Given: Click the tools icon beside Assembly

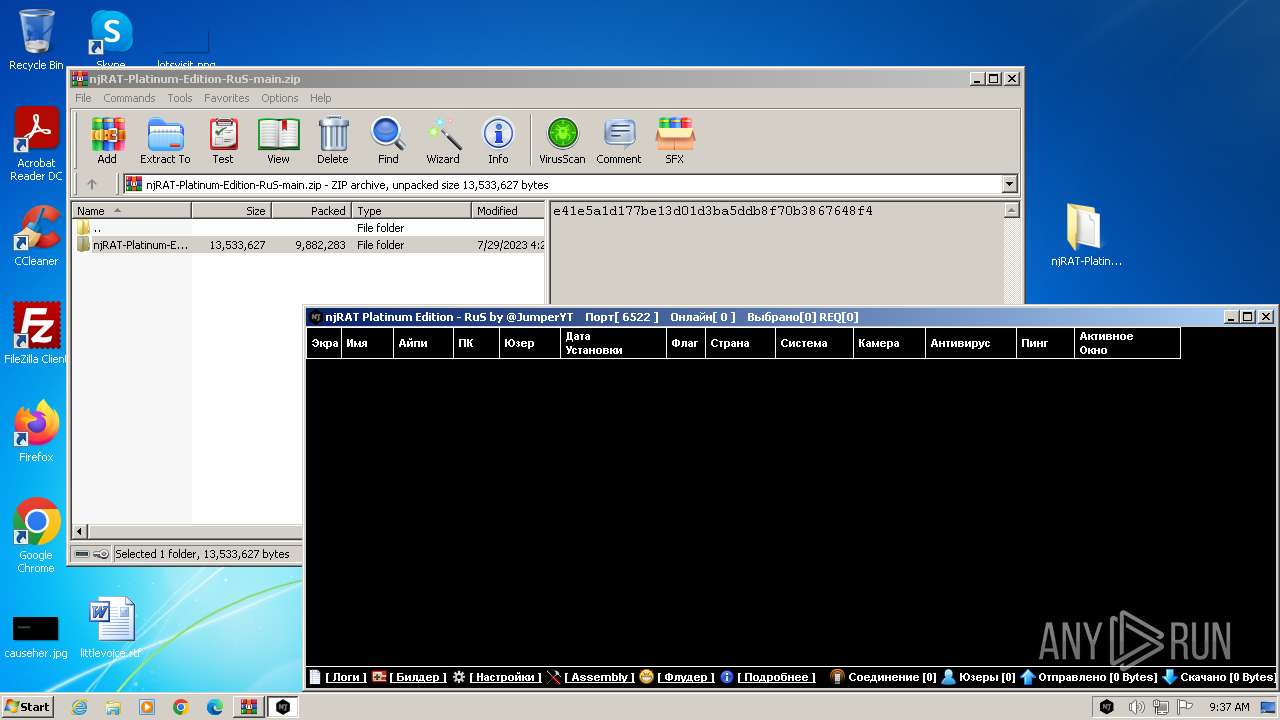Looking at the screenshot, I should tap(554, 677).
